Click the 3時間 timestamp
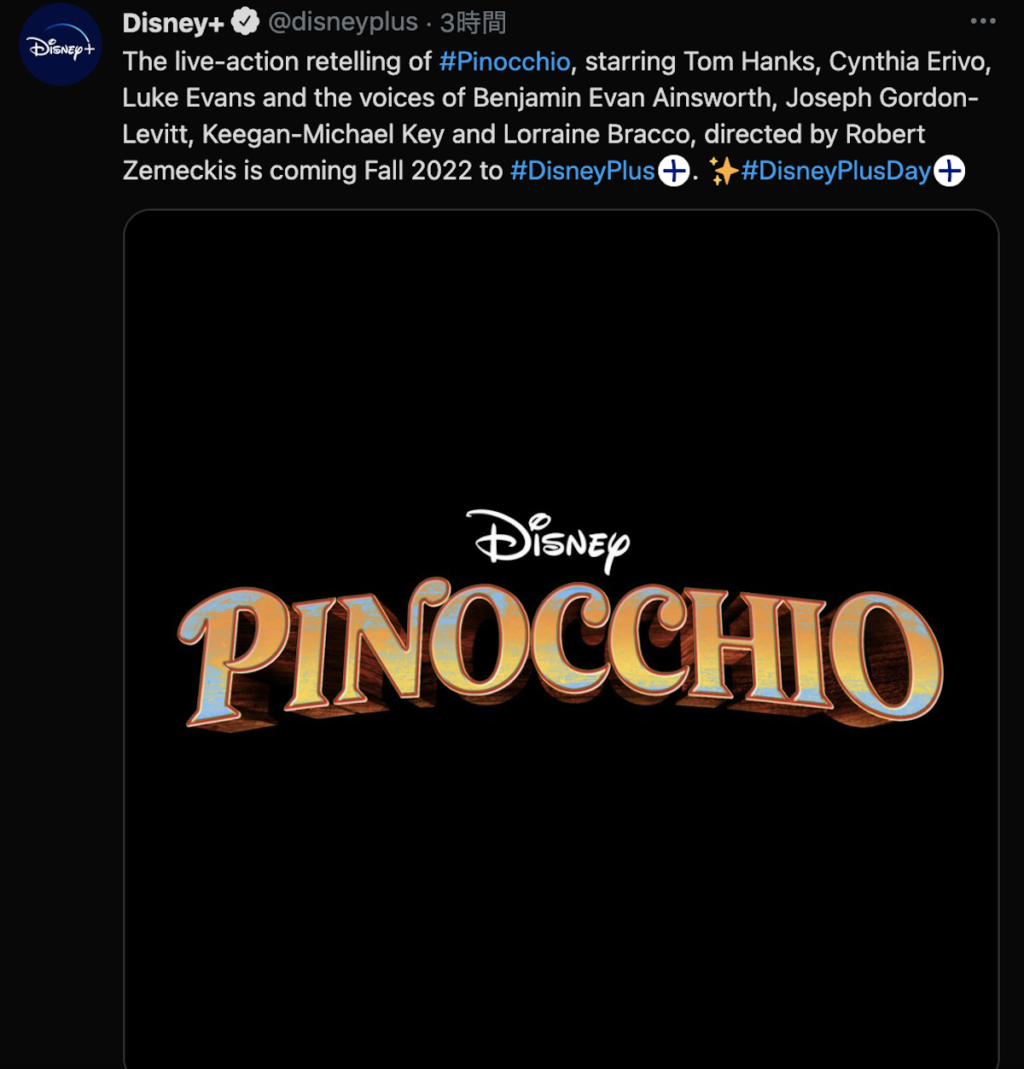The height and width of the screenshot is (1069, 1024). click(x=472, y=23)
